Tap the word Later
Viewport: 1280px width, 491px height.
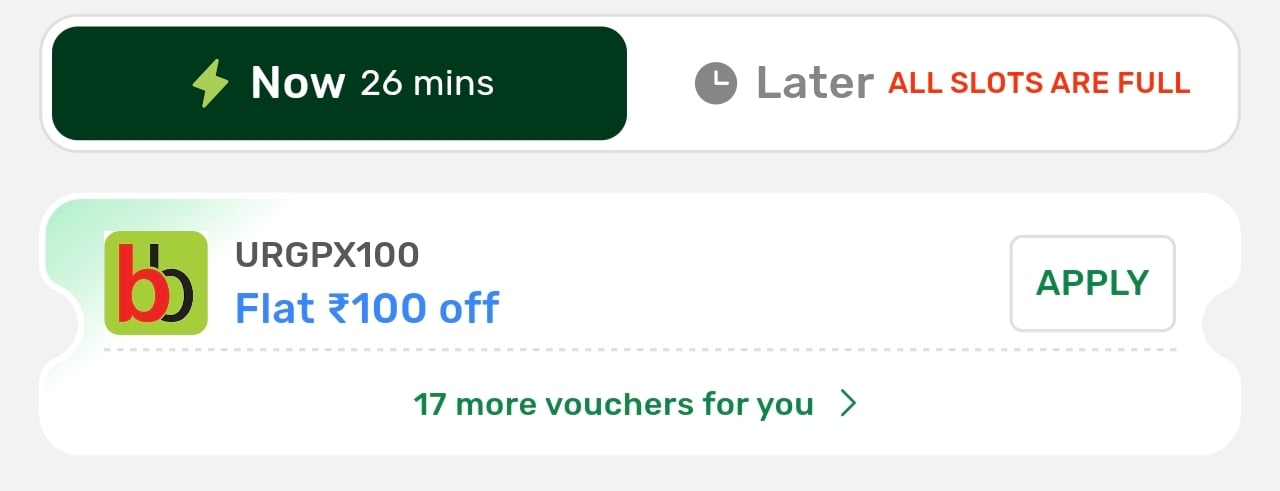click(815, 83)
